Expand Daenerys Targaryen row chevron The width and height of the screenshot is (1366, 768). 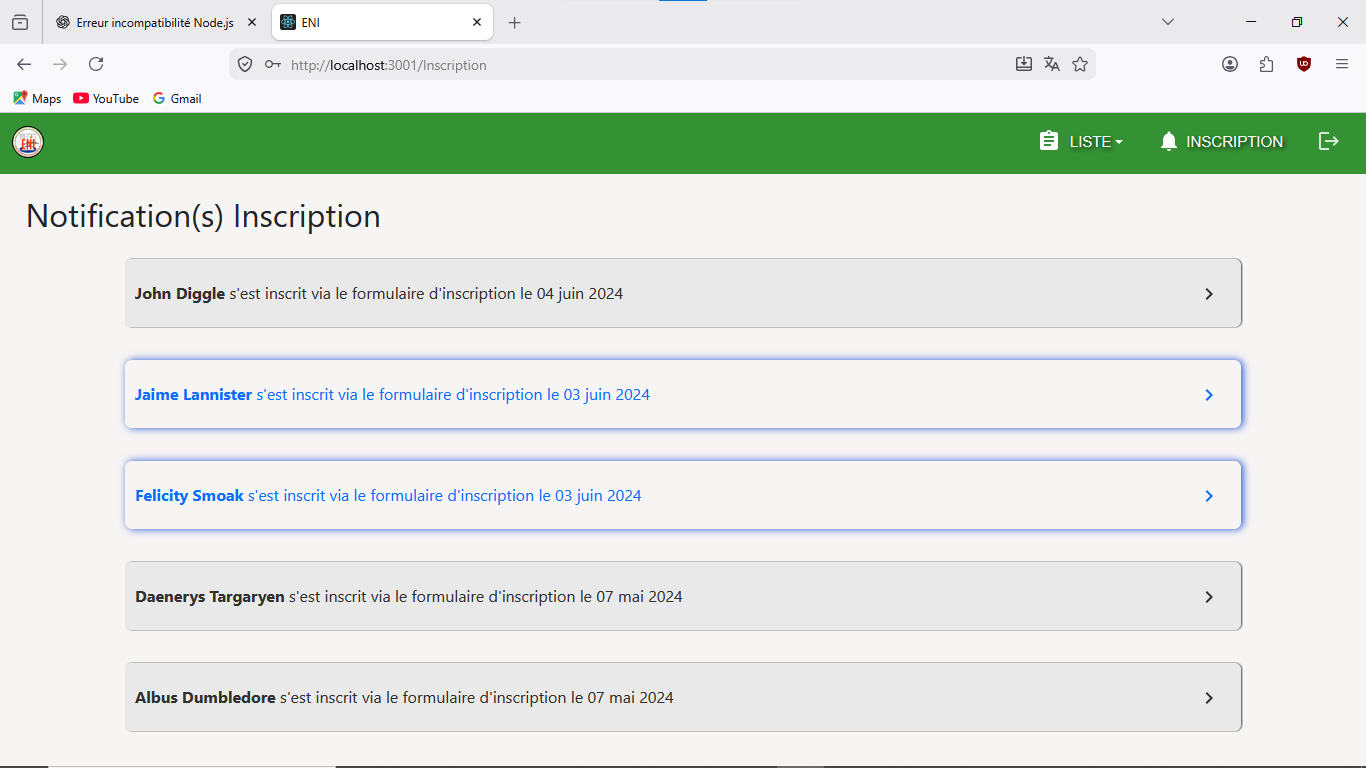coord(1209,597)
